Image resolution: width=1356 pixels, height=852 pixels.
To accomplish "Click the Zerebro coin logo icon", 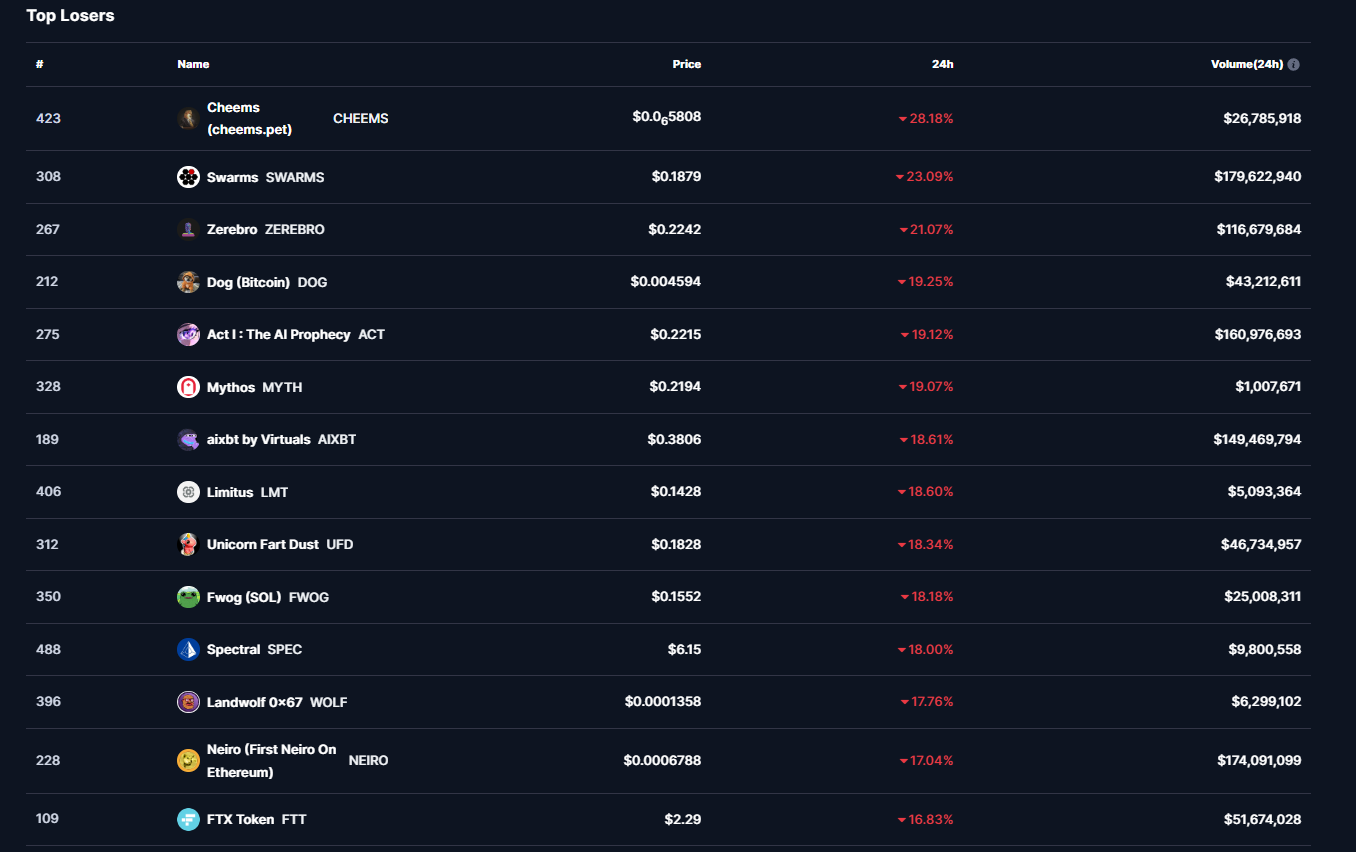I will pyautogui.click(x=188, y=229).
